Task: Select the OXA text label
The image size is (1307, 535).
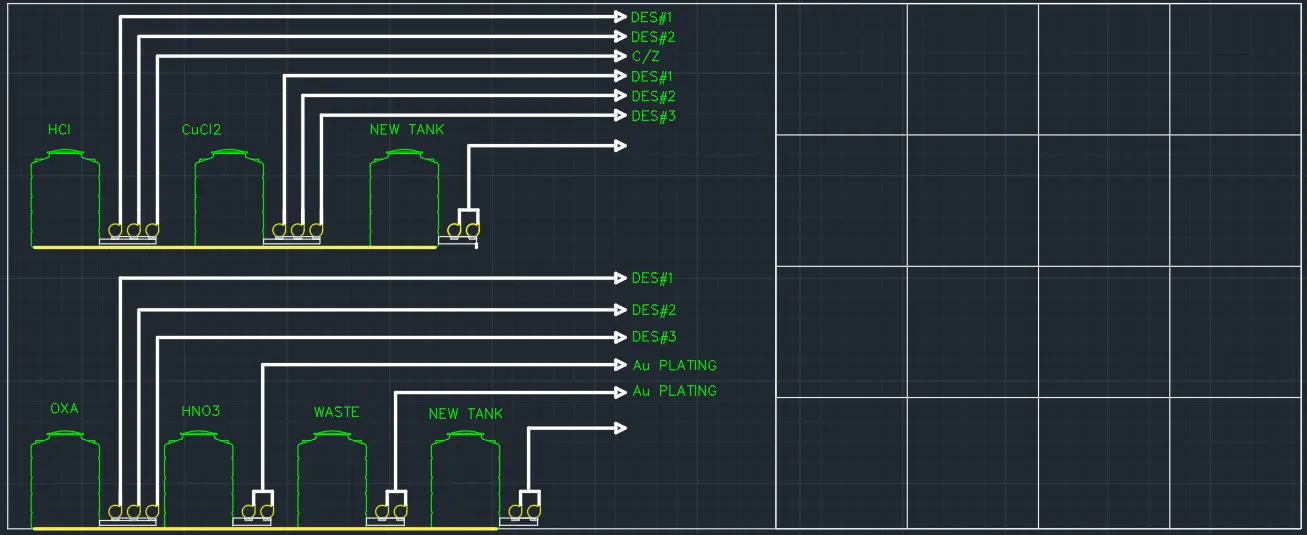Action: pos(64,409)
